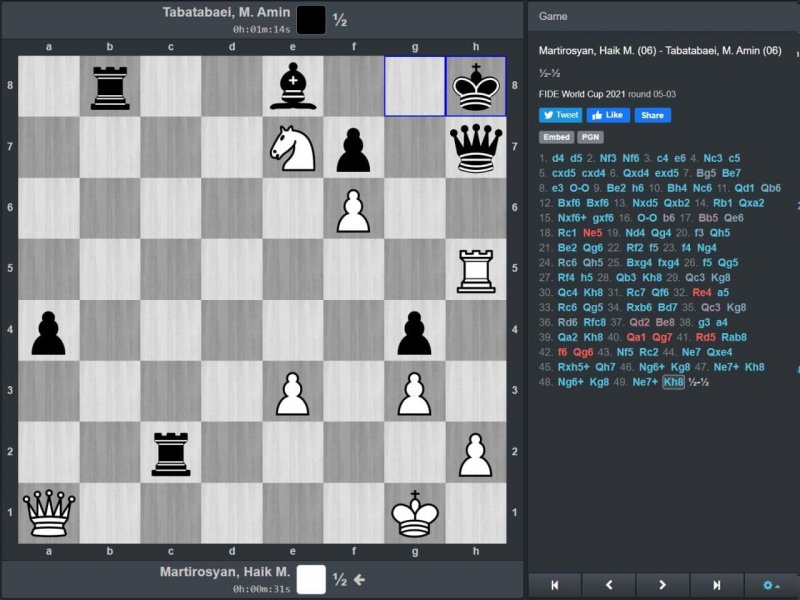Jump to the last move
This screenshot has width=800, height=600.
pos(716,585)
